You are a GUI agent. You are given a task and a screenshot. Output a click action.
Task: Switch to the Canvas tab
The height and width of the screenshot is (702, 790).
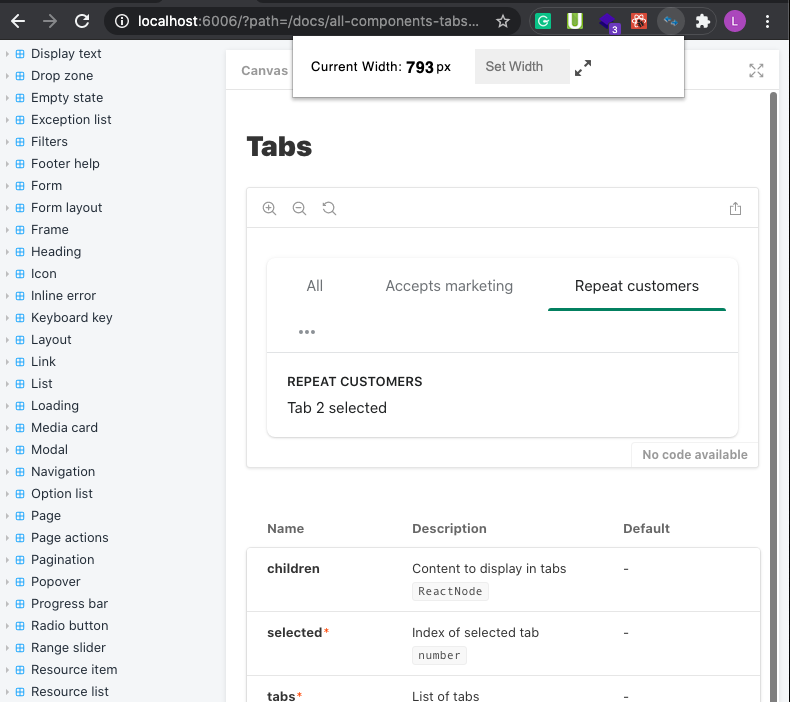click(x=264, y=71)
